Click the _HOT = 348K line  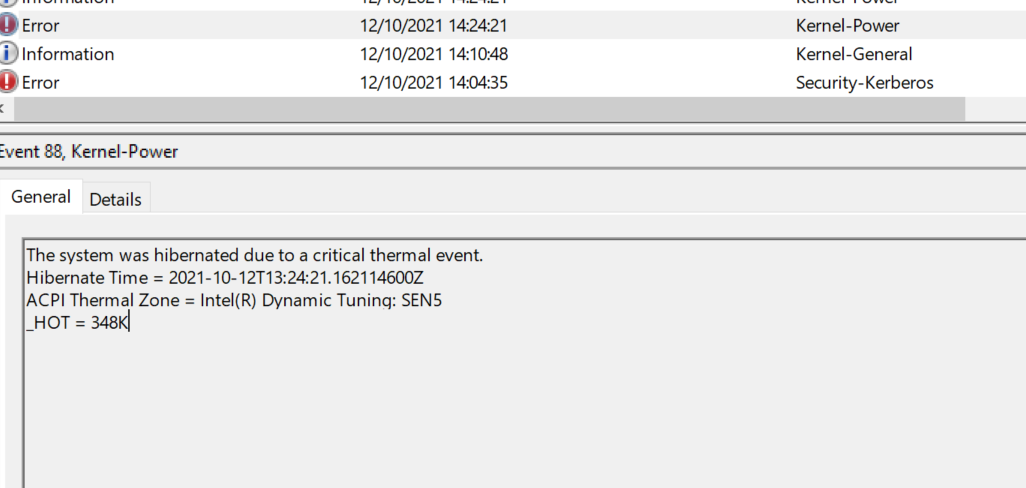(78, 323)
